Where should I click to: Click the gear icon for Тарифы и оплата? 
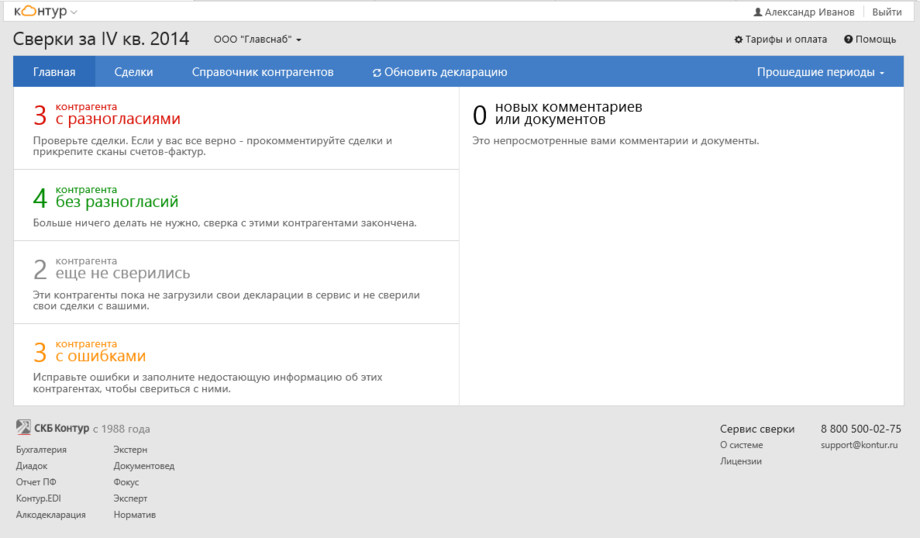738,39
